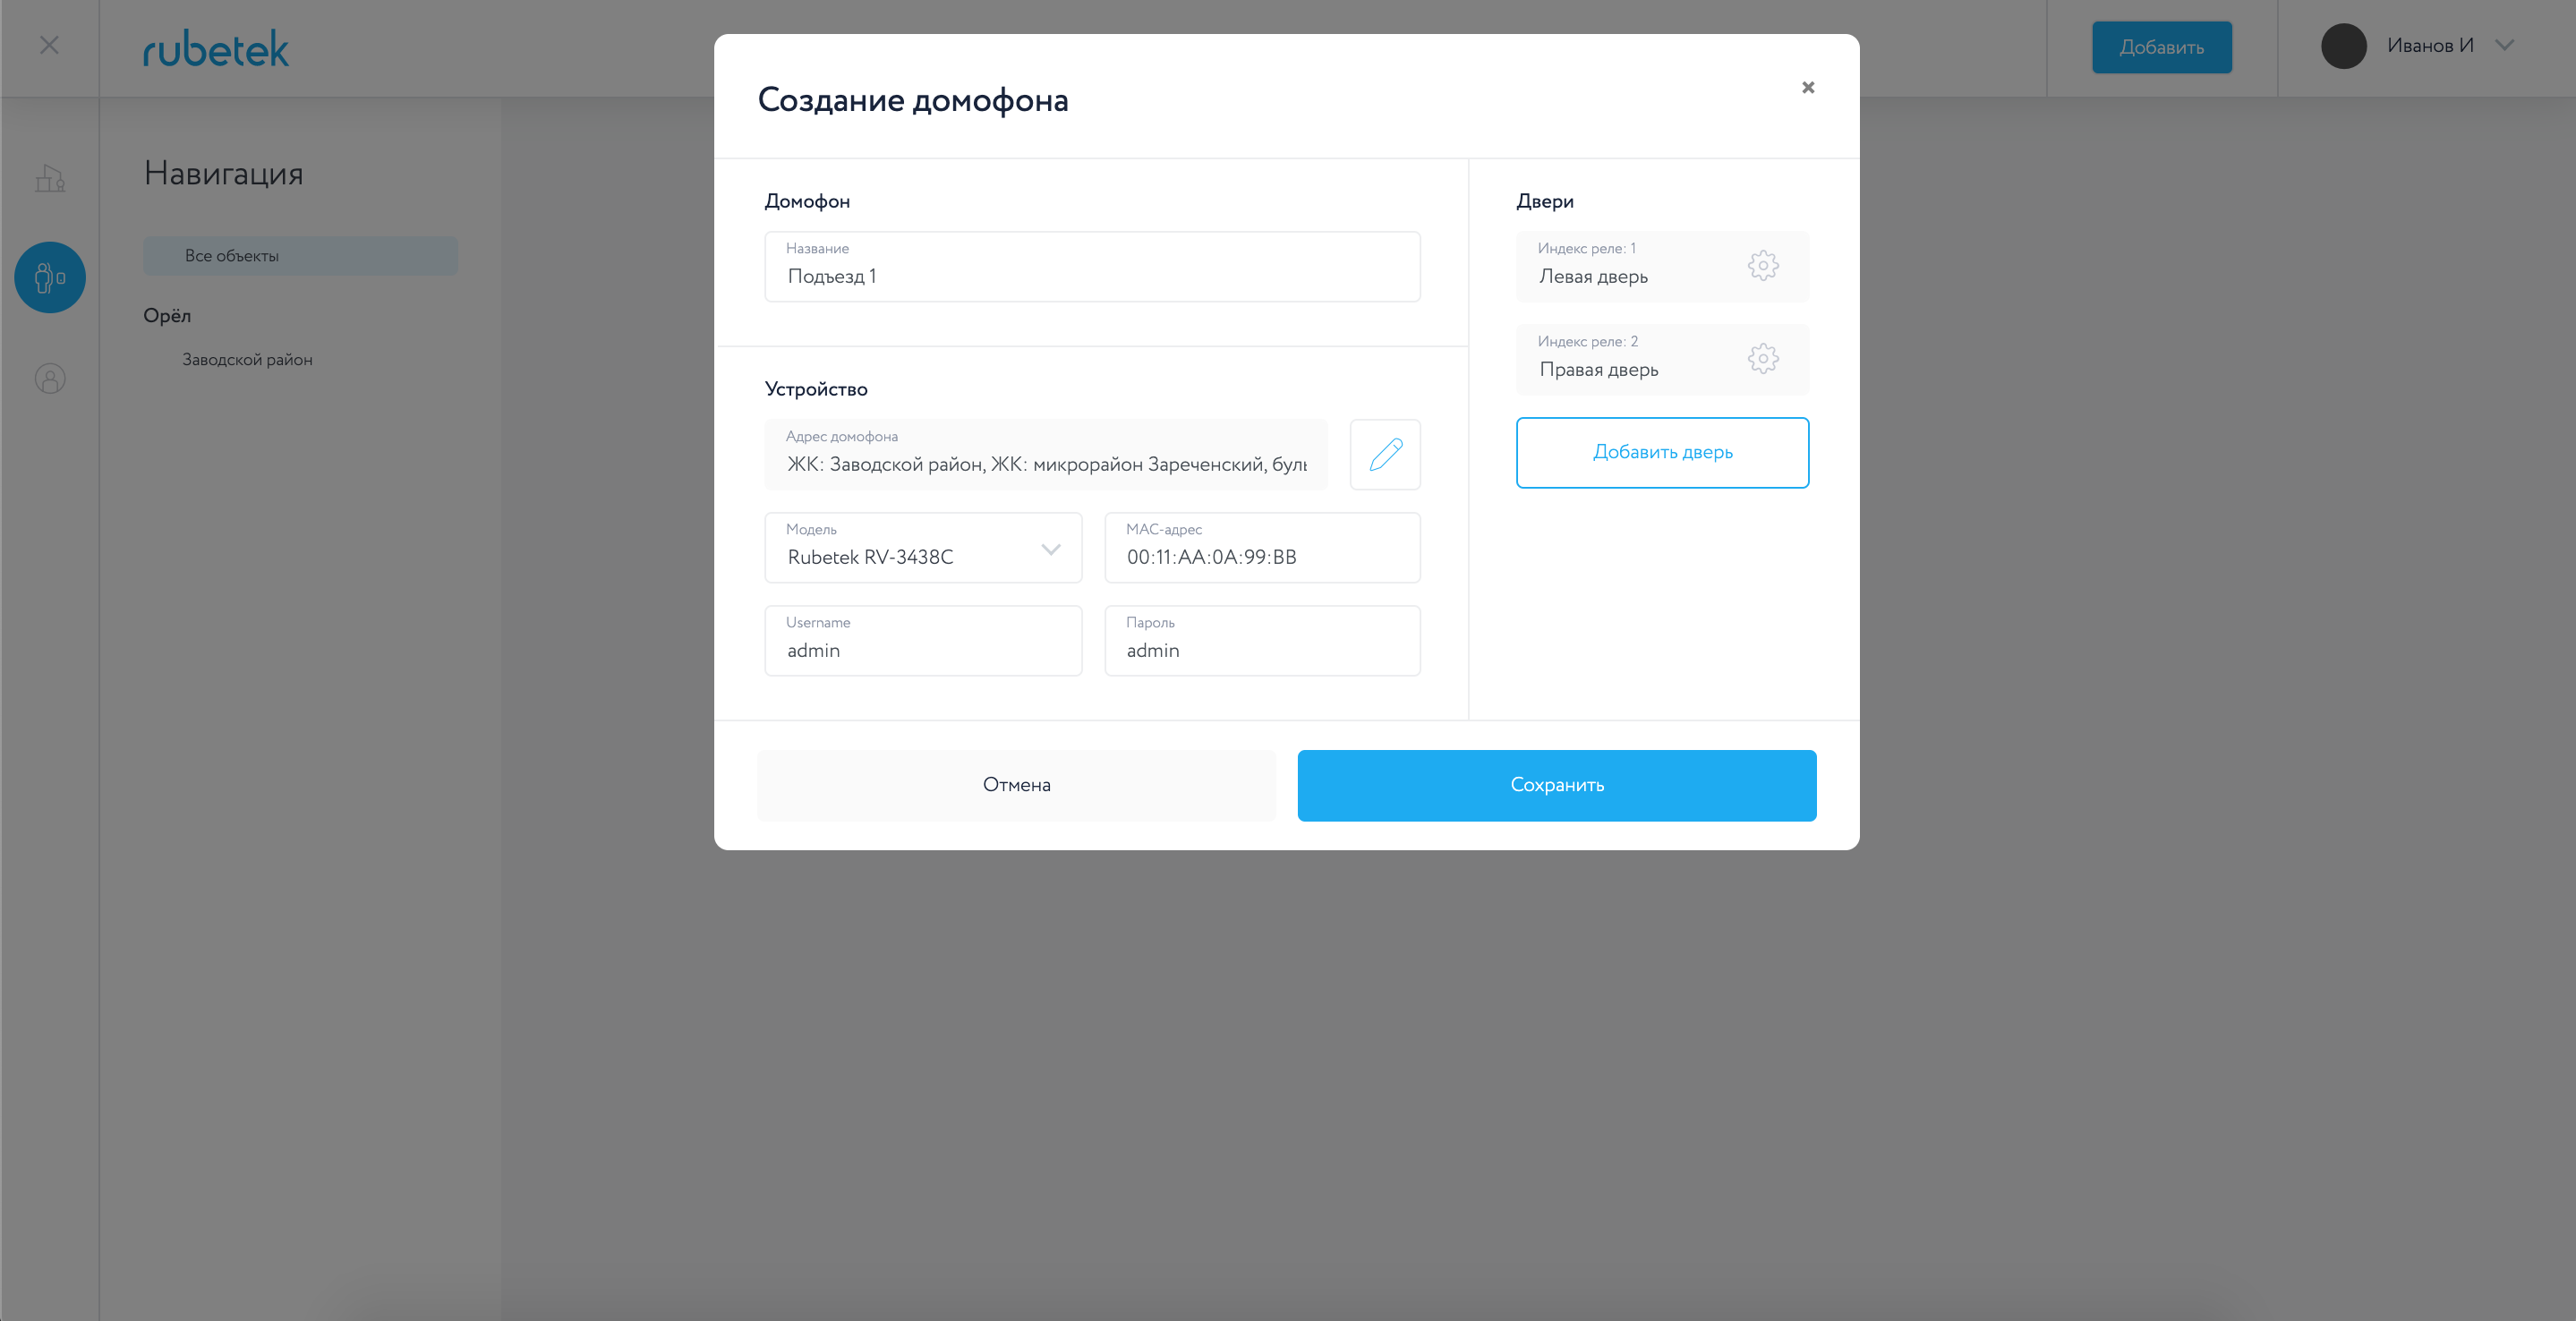Viewport: 2576px width, 1321px height.
Task: Click the Добавить button in top right
Action: click(2162, 46)
